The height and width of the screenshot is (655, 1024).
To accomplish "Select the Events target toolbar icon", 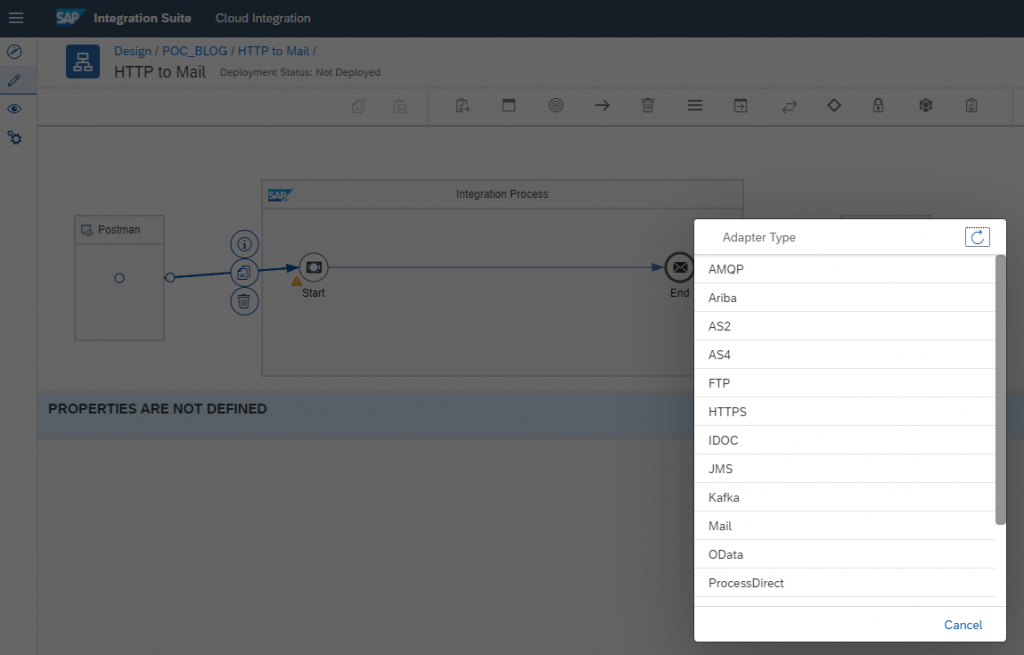I will pos(556,105).
